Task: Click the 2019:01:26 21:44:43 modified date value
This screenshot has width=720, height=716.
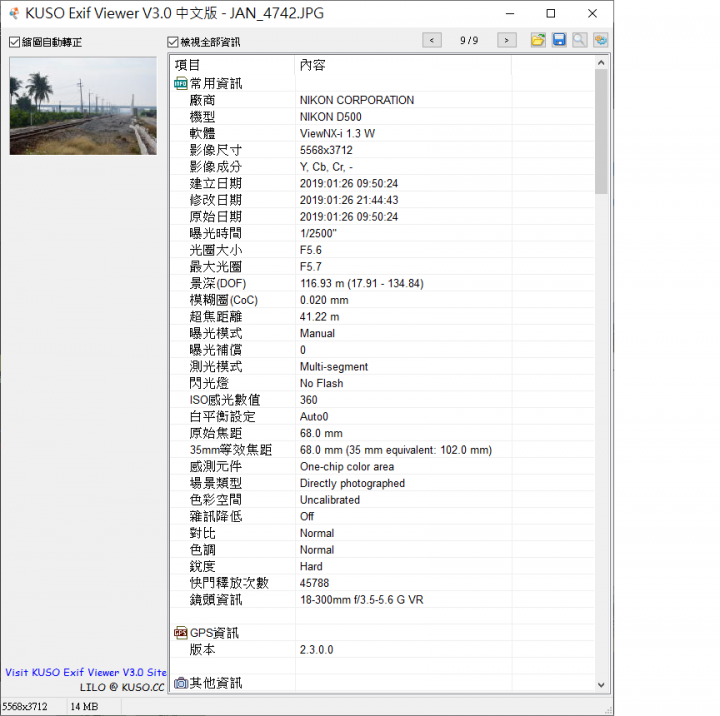Action: click(x=349, y=200)
